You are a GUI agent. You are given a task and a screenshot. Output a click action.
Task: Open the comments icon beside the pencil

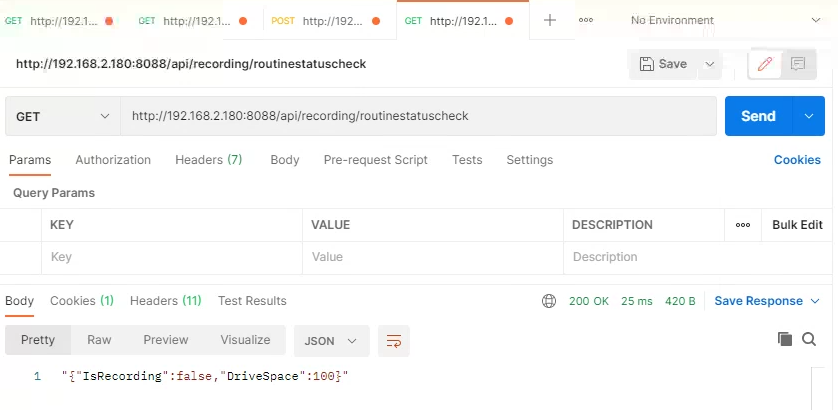[x=798, y=64]
